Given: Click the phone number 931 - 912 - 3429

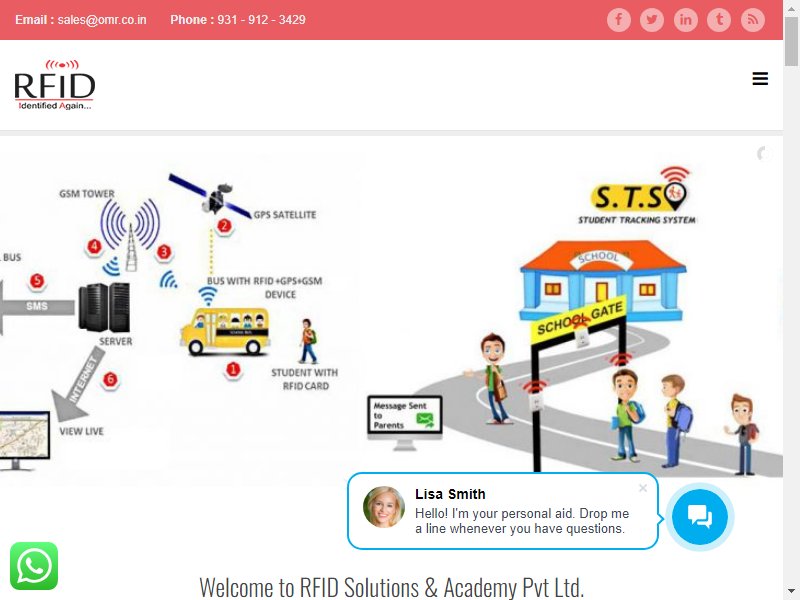Looking at the screenshot, I should coord(262,20).
